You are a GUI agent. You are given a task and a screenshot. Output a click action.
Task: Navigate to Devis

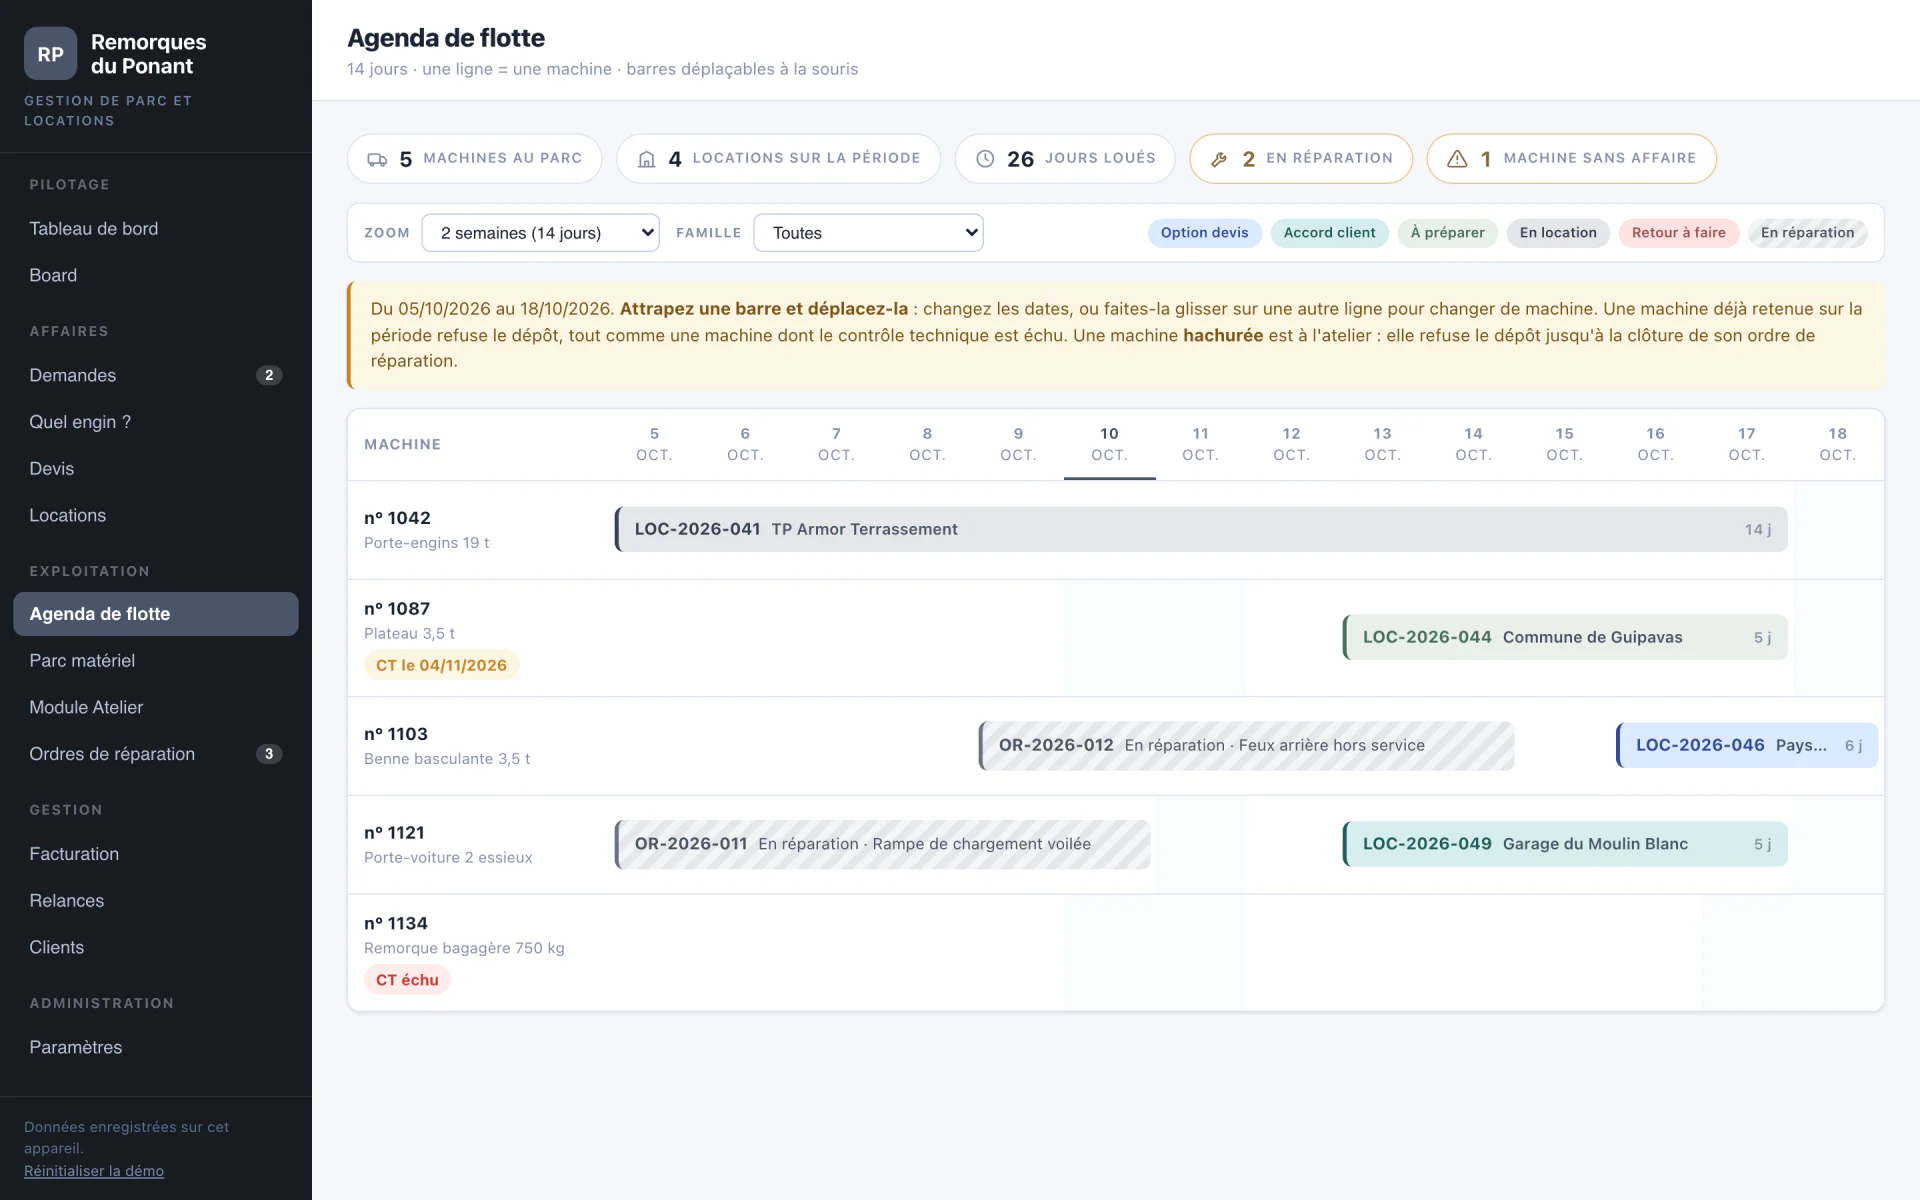[156, 469]
